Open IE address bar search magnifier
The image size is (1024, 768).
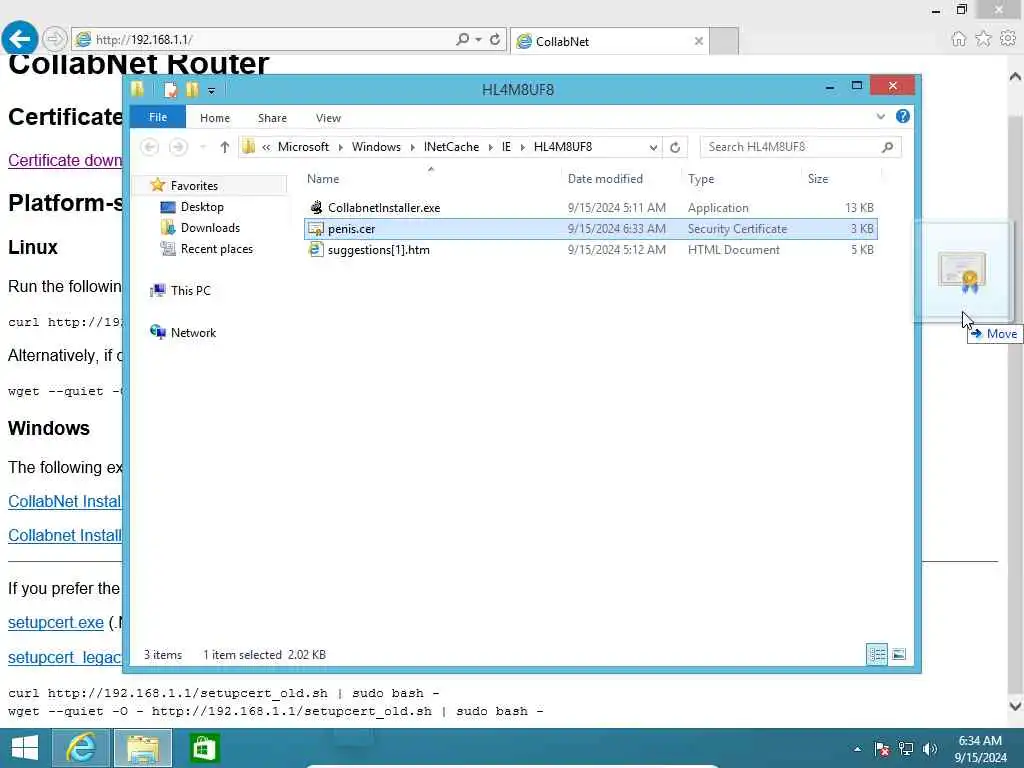462,40
